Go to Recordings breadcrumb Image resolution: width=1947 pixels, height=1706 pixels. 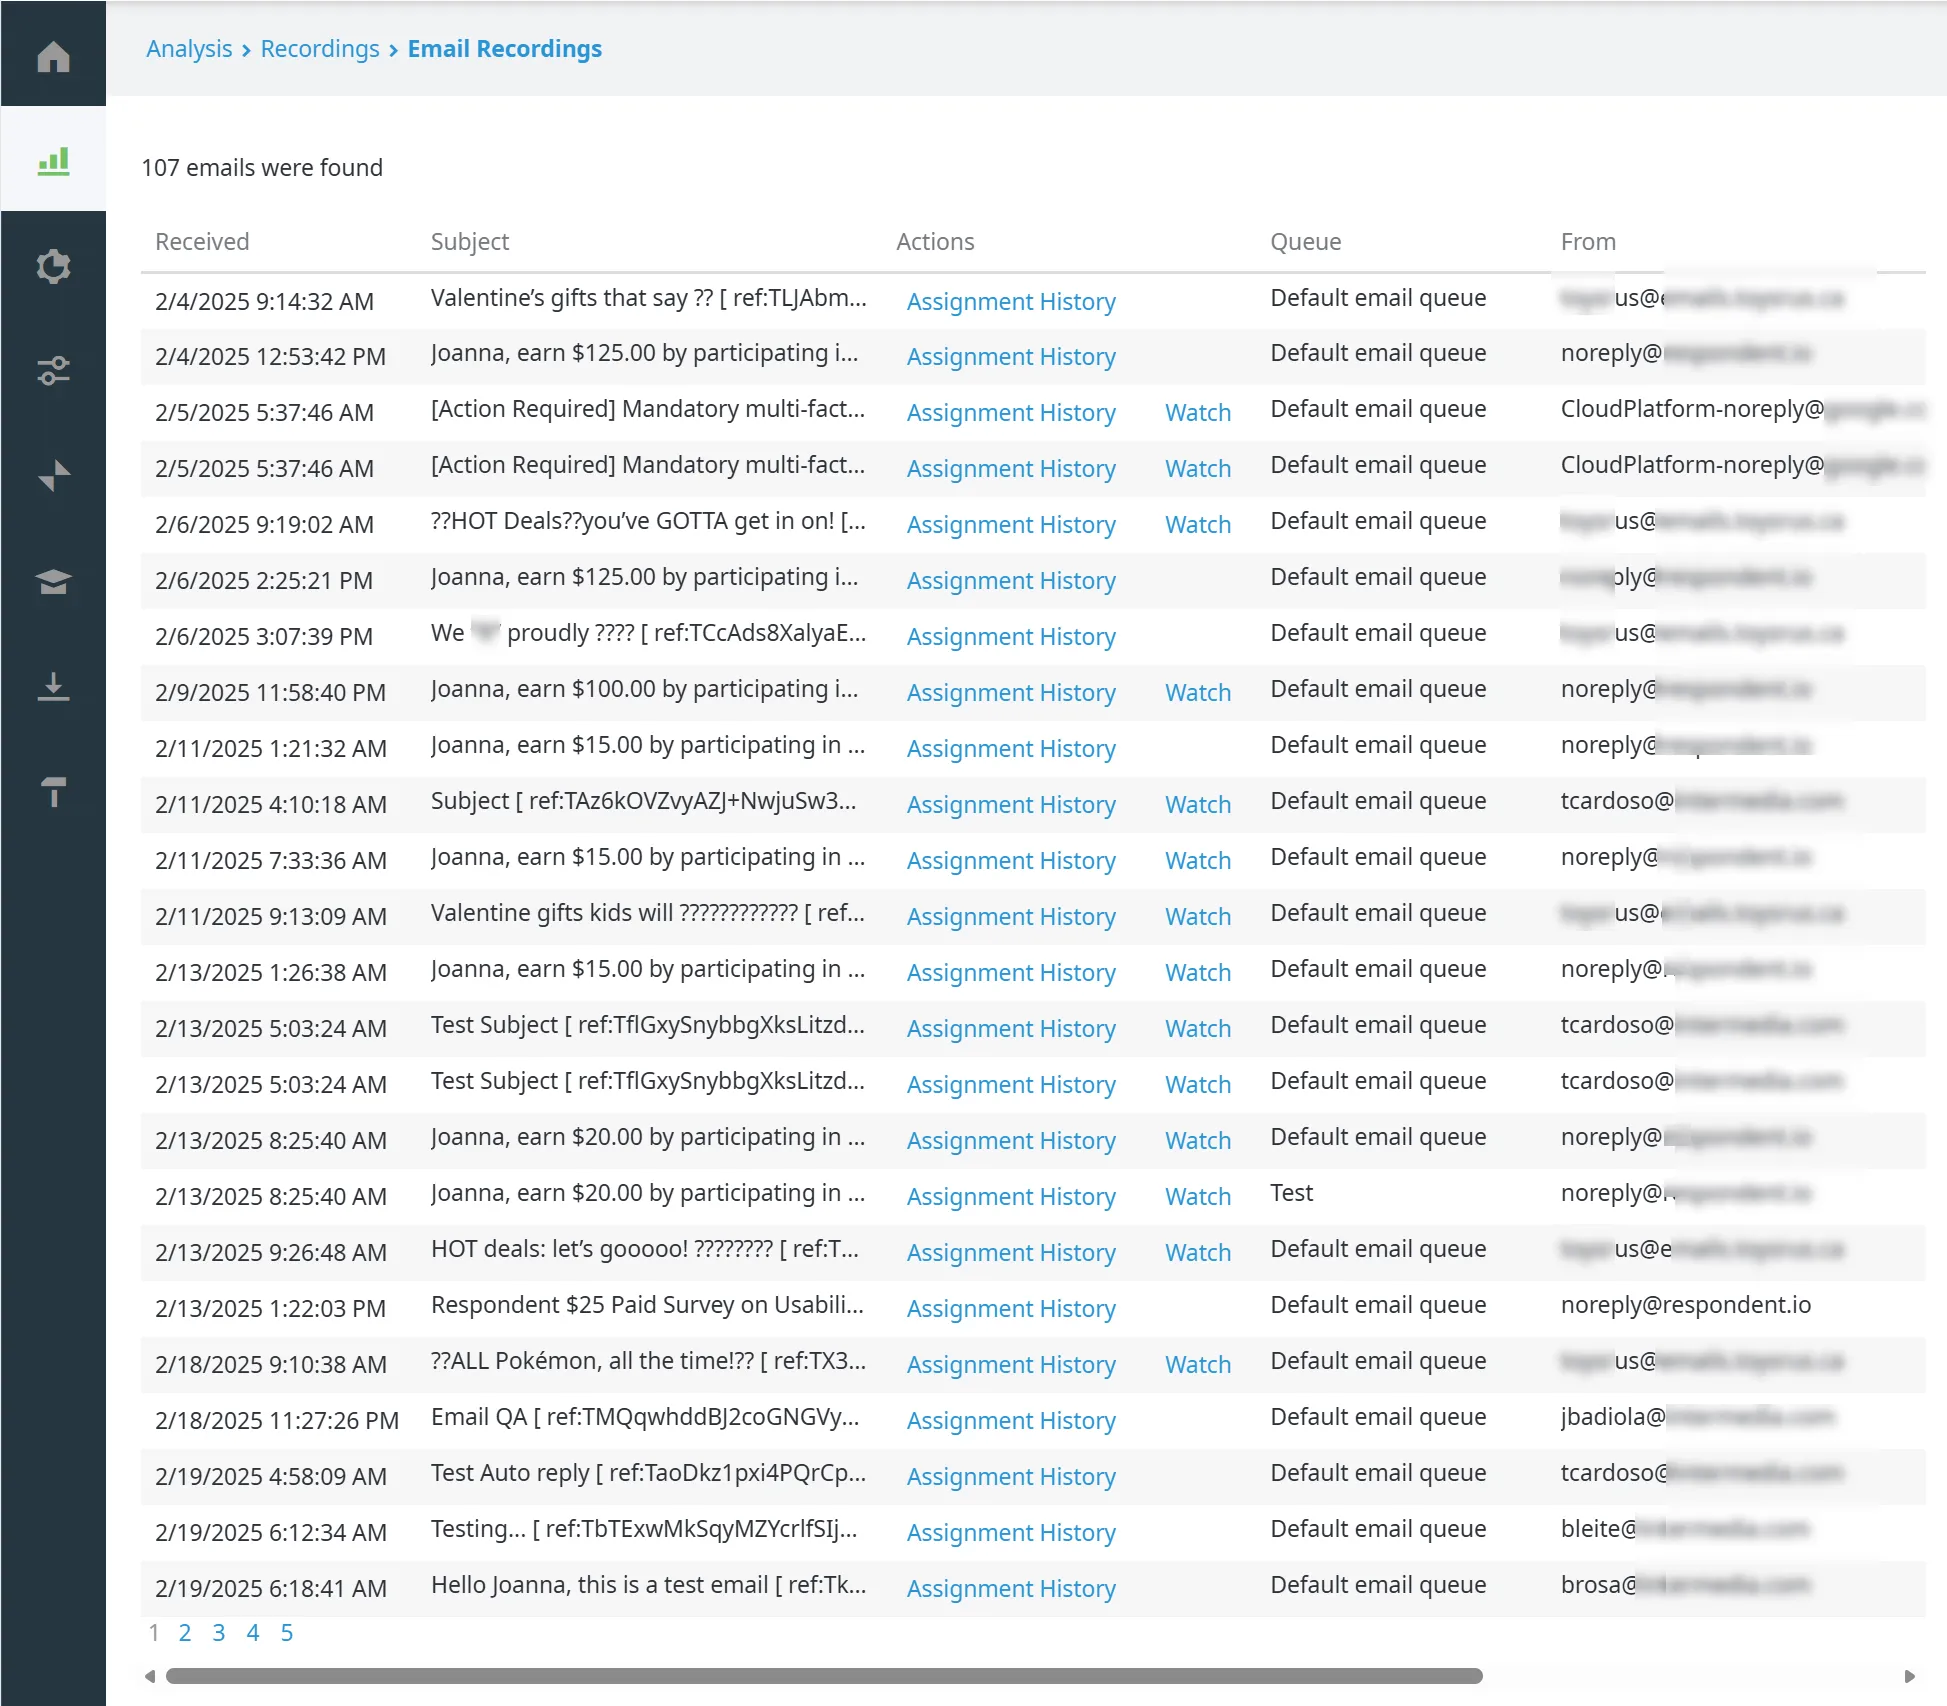click(320, 49)
